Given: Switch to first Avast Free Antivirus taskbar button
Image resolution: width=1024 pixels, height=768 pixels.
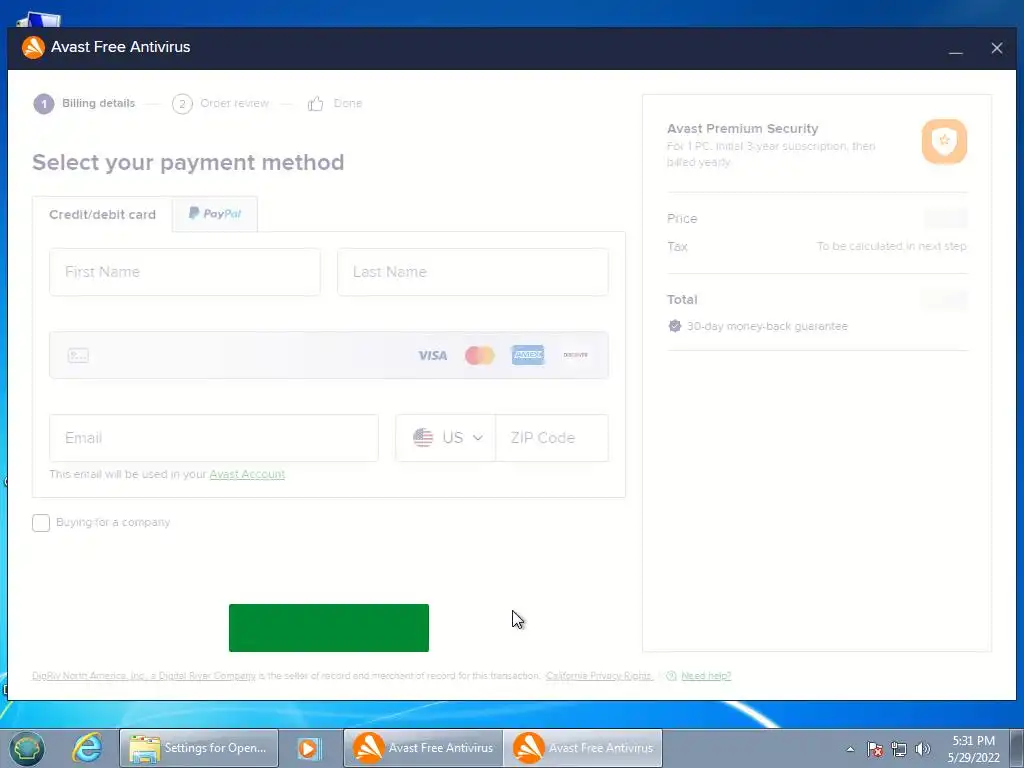Looking at the screenshot, I should pos(423,748).
